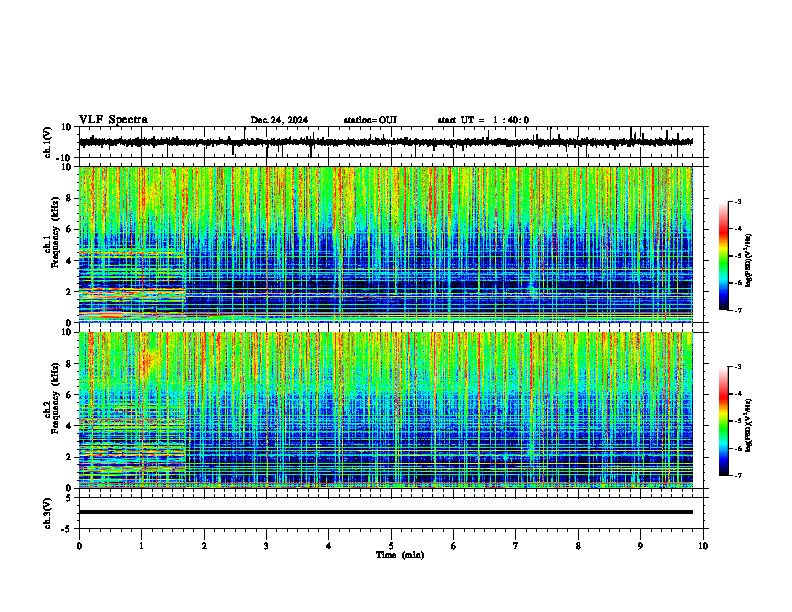The height and width of the screenshot is (612, 792).
Task: Click the ch.1 spectrogram panel
Action: coord(386,244)
